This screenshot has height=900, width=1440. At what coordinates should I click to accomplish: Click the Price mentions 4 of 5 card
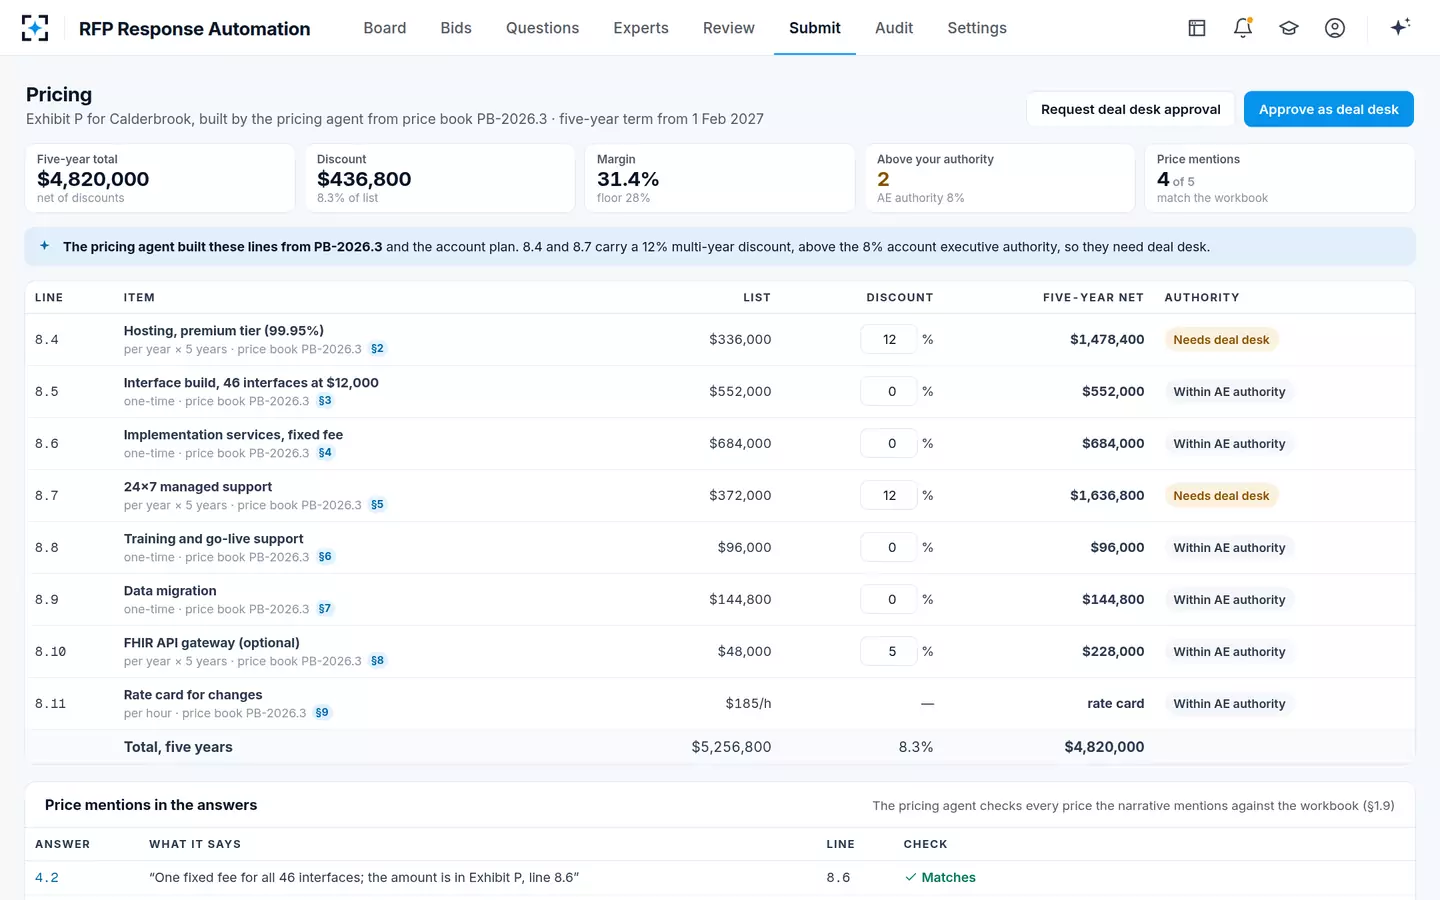[1280, 178]
